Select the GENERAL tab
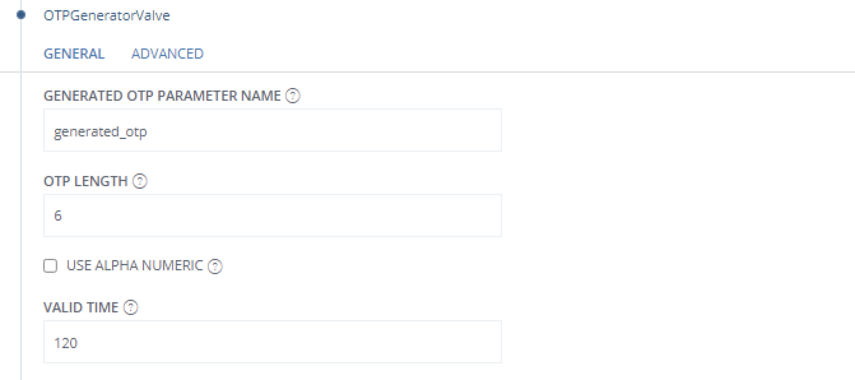Image resolution: width=855 pixels, height=380 pixels. tap(74, 54)
